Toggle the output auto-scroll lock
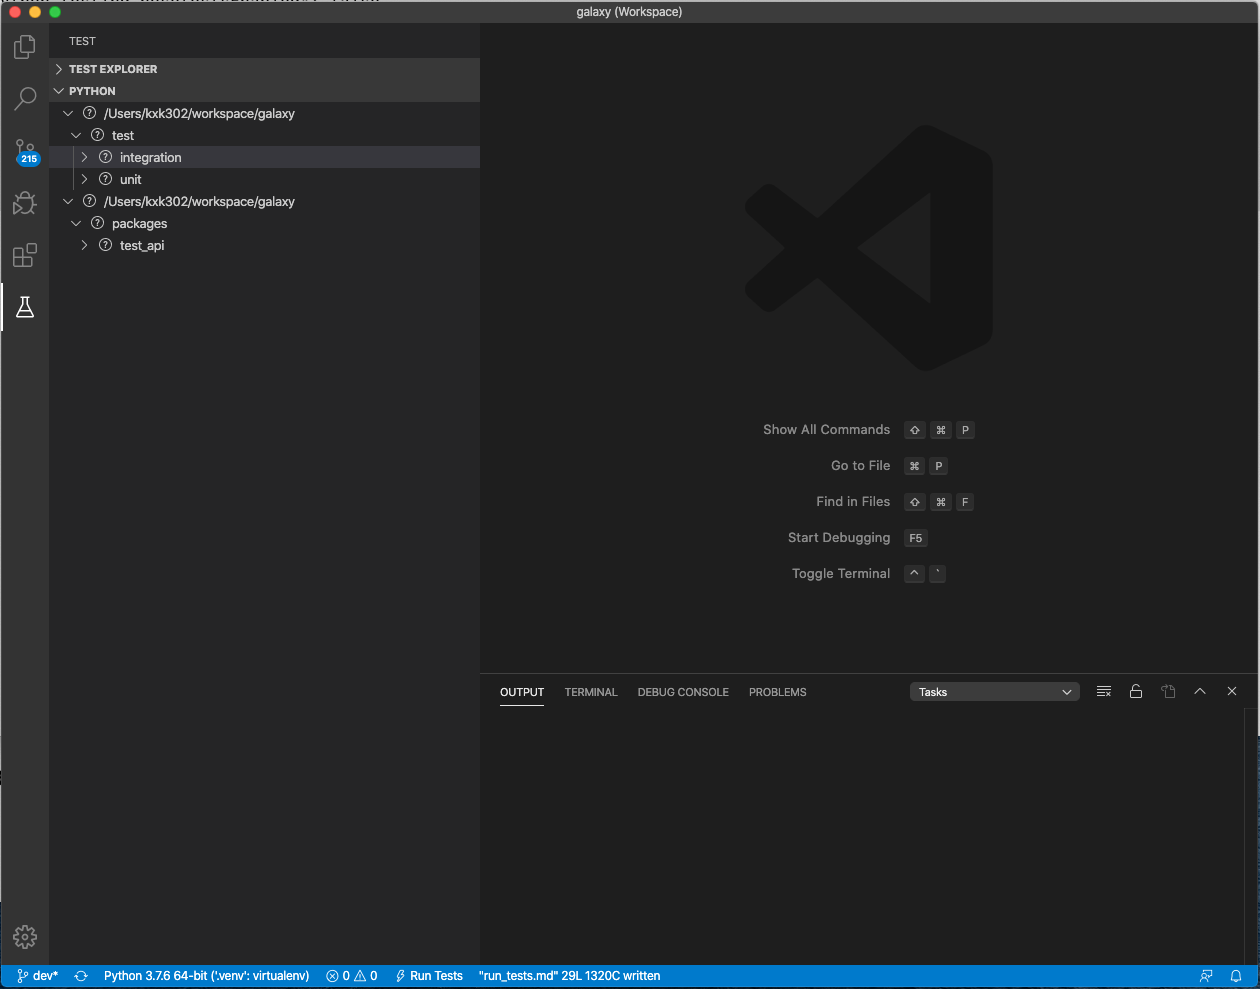 click(1135, 691)
